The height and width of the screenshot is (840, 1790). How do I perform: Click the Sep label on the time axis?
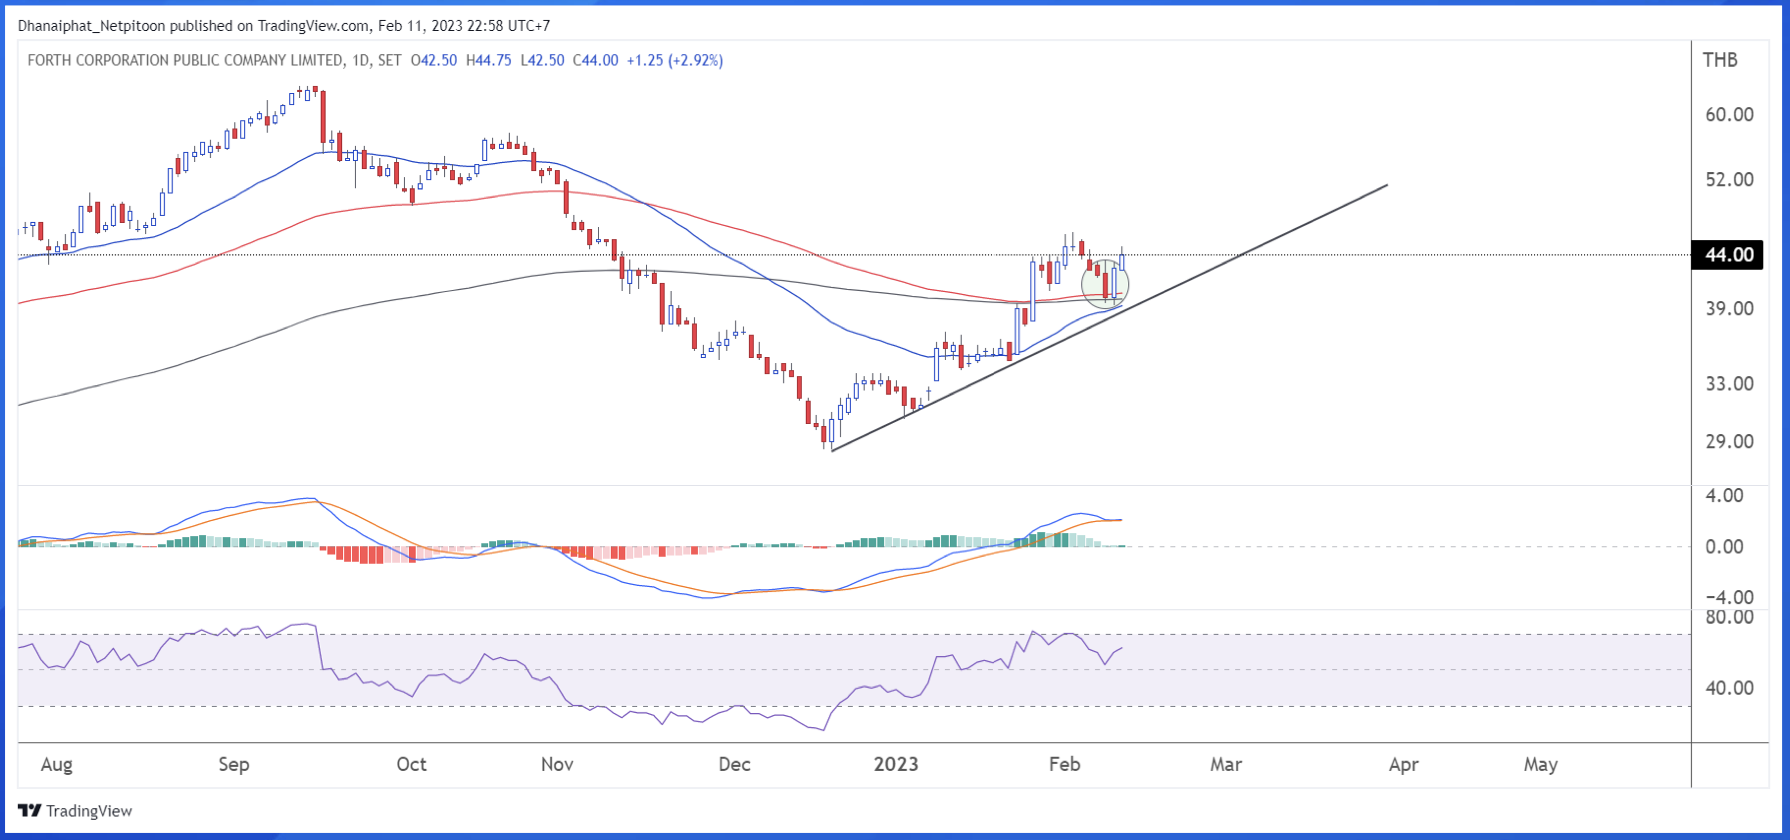tap(234, 765)
